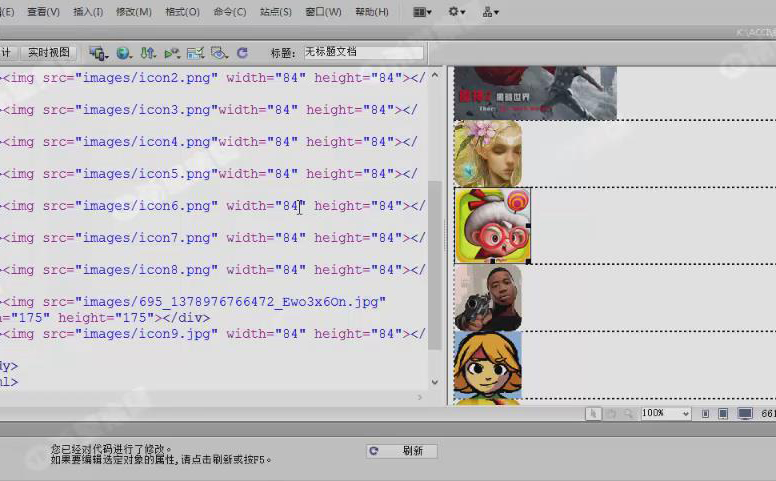Switch to mobile size window icon
The image size is (776, 481).
click(x=706, y=413)
